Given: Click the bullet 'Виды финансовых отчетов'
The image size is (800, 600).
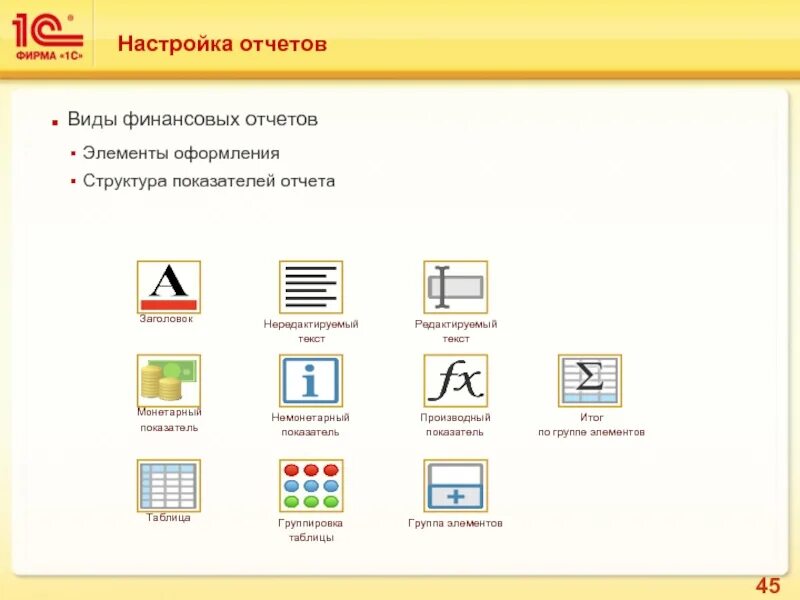Looking at the screenshot, I should coord(192,119).
